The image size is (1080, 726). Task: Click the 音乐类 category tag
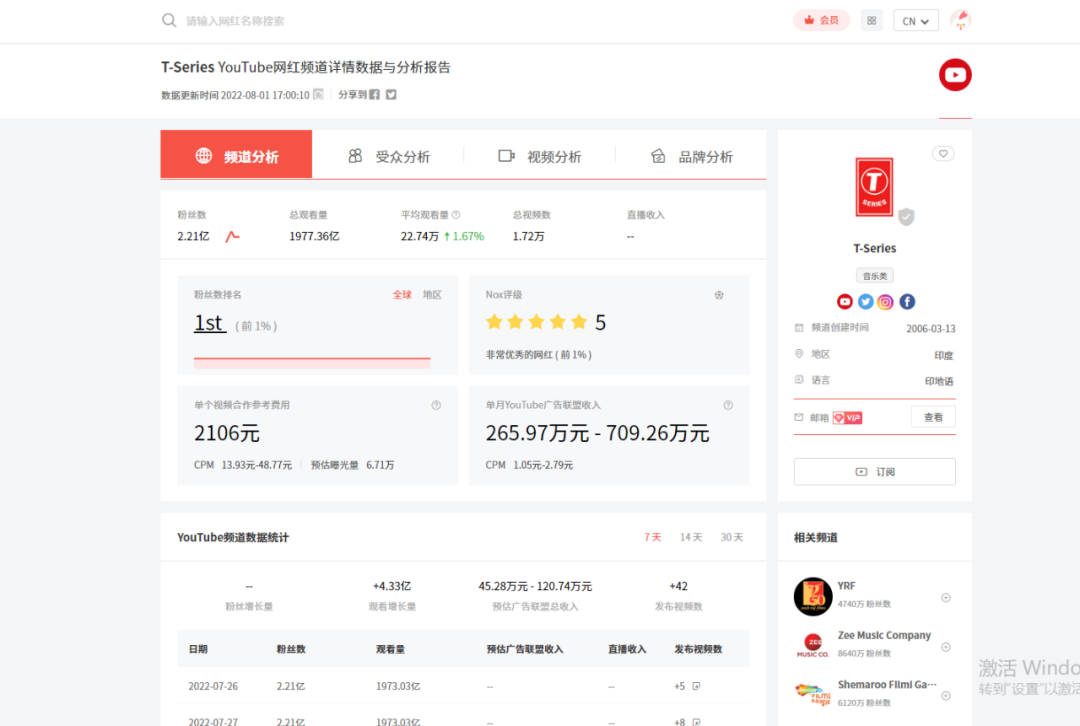pyautogui.click(x=875, y=276)
